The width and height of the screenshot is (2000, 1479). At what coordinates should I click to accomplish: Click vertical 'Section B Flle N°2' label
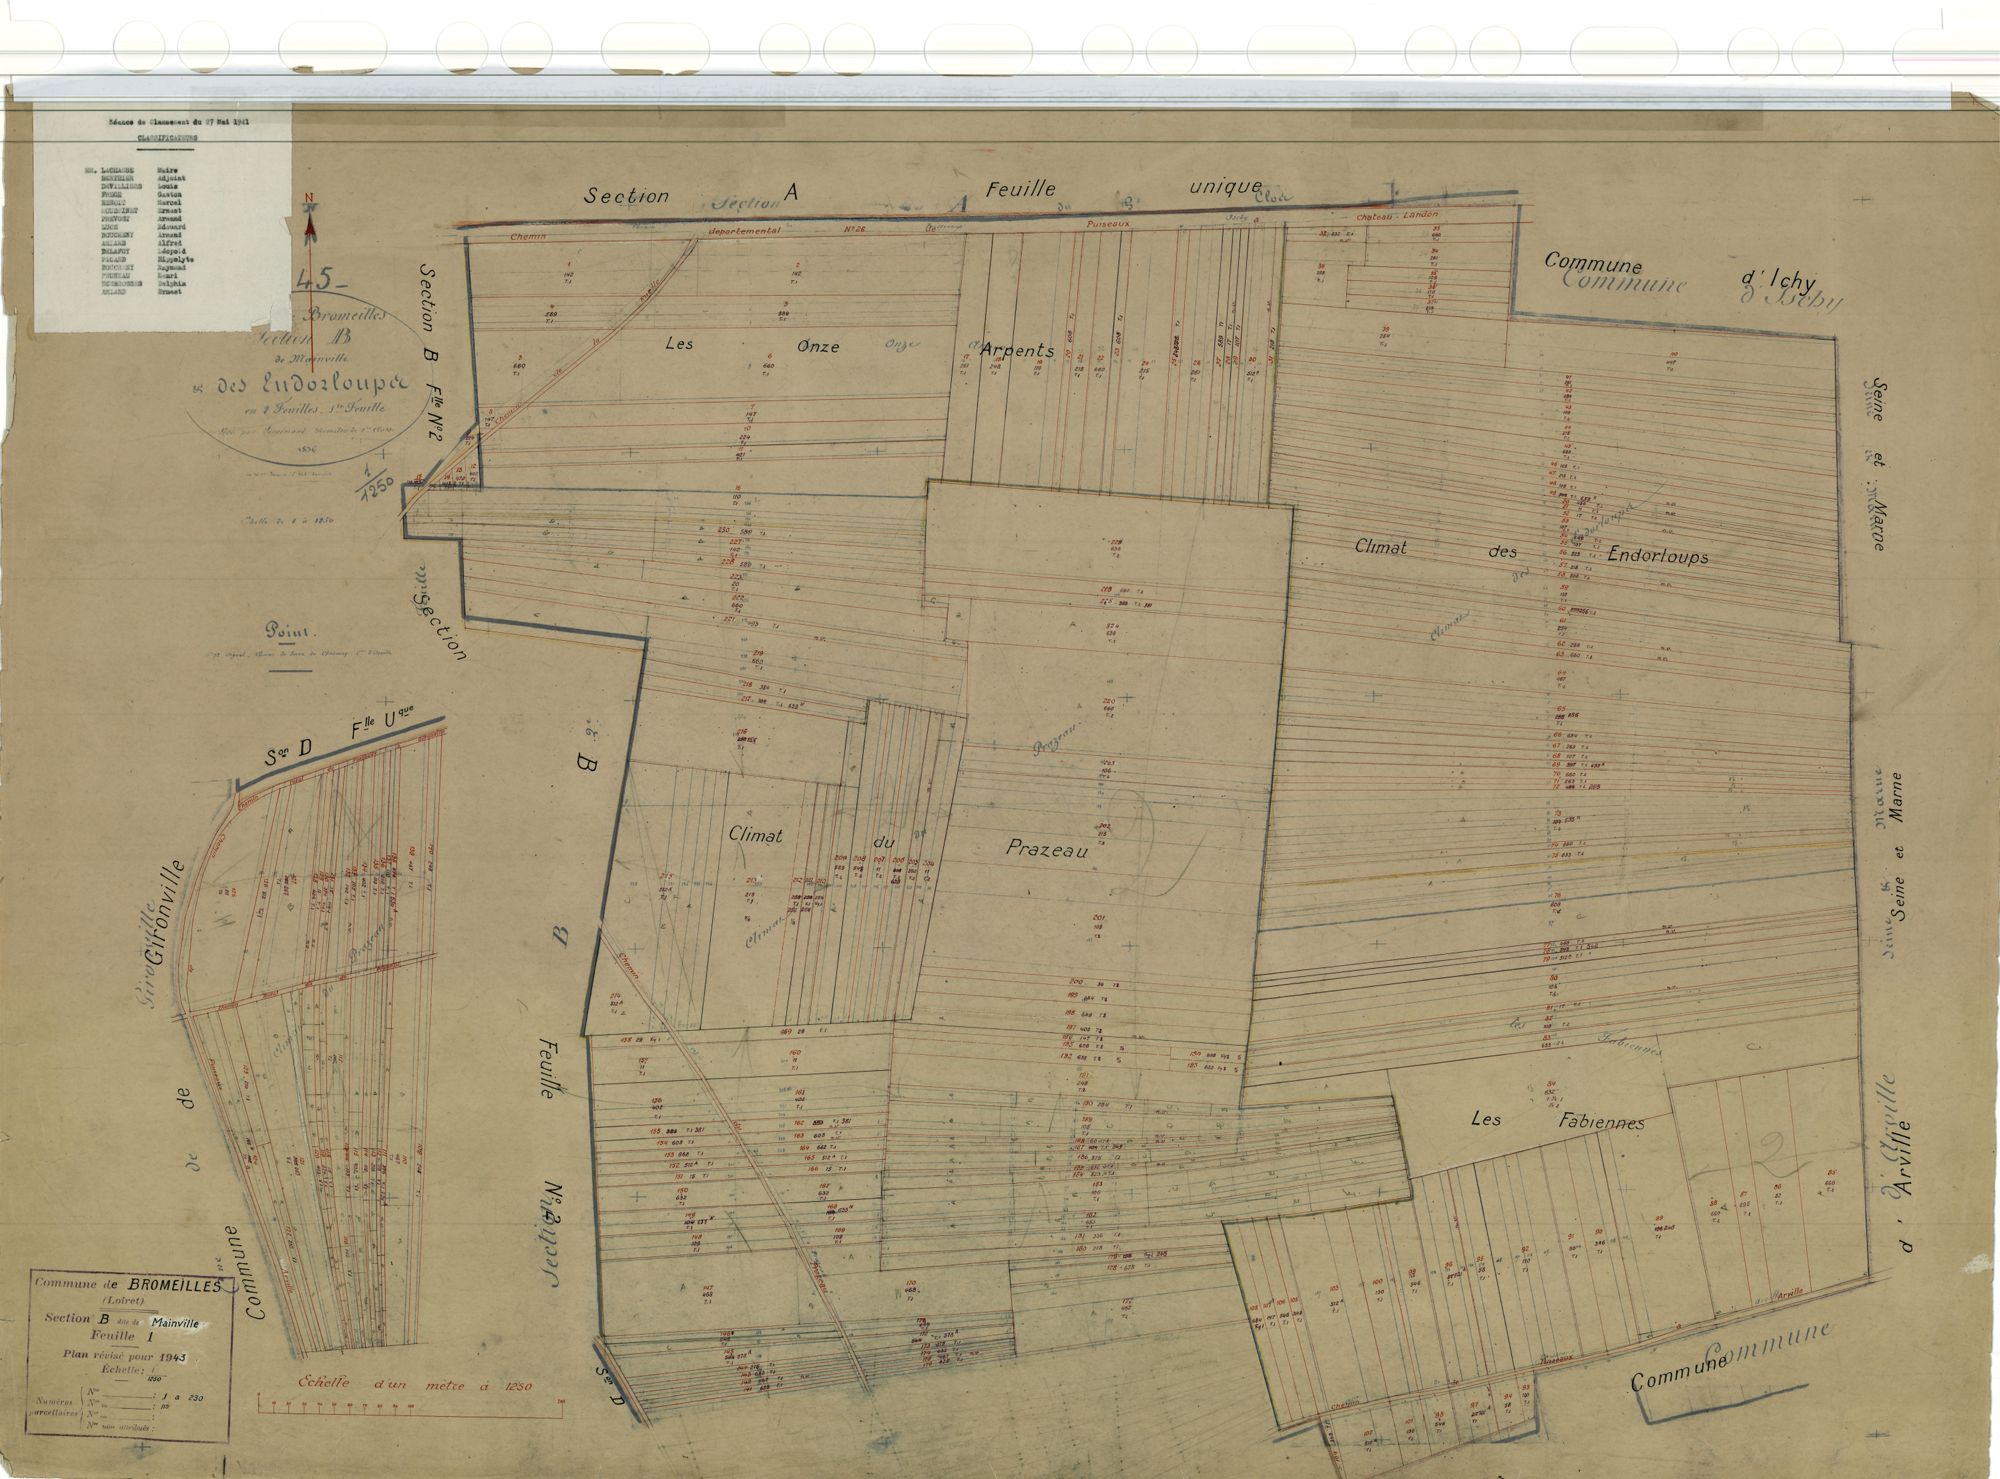tap(432, 355)
